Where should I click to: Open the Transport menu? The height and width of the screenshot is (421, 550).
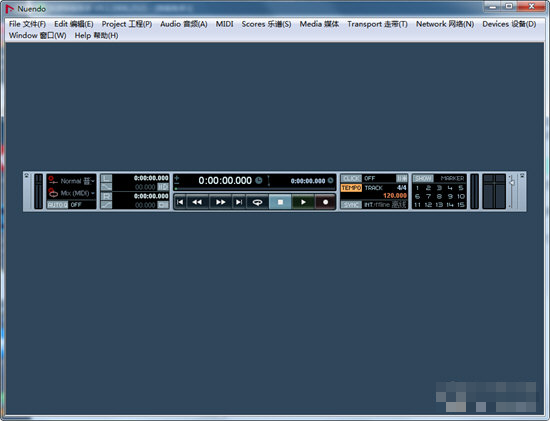377,24
